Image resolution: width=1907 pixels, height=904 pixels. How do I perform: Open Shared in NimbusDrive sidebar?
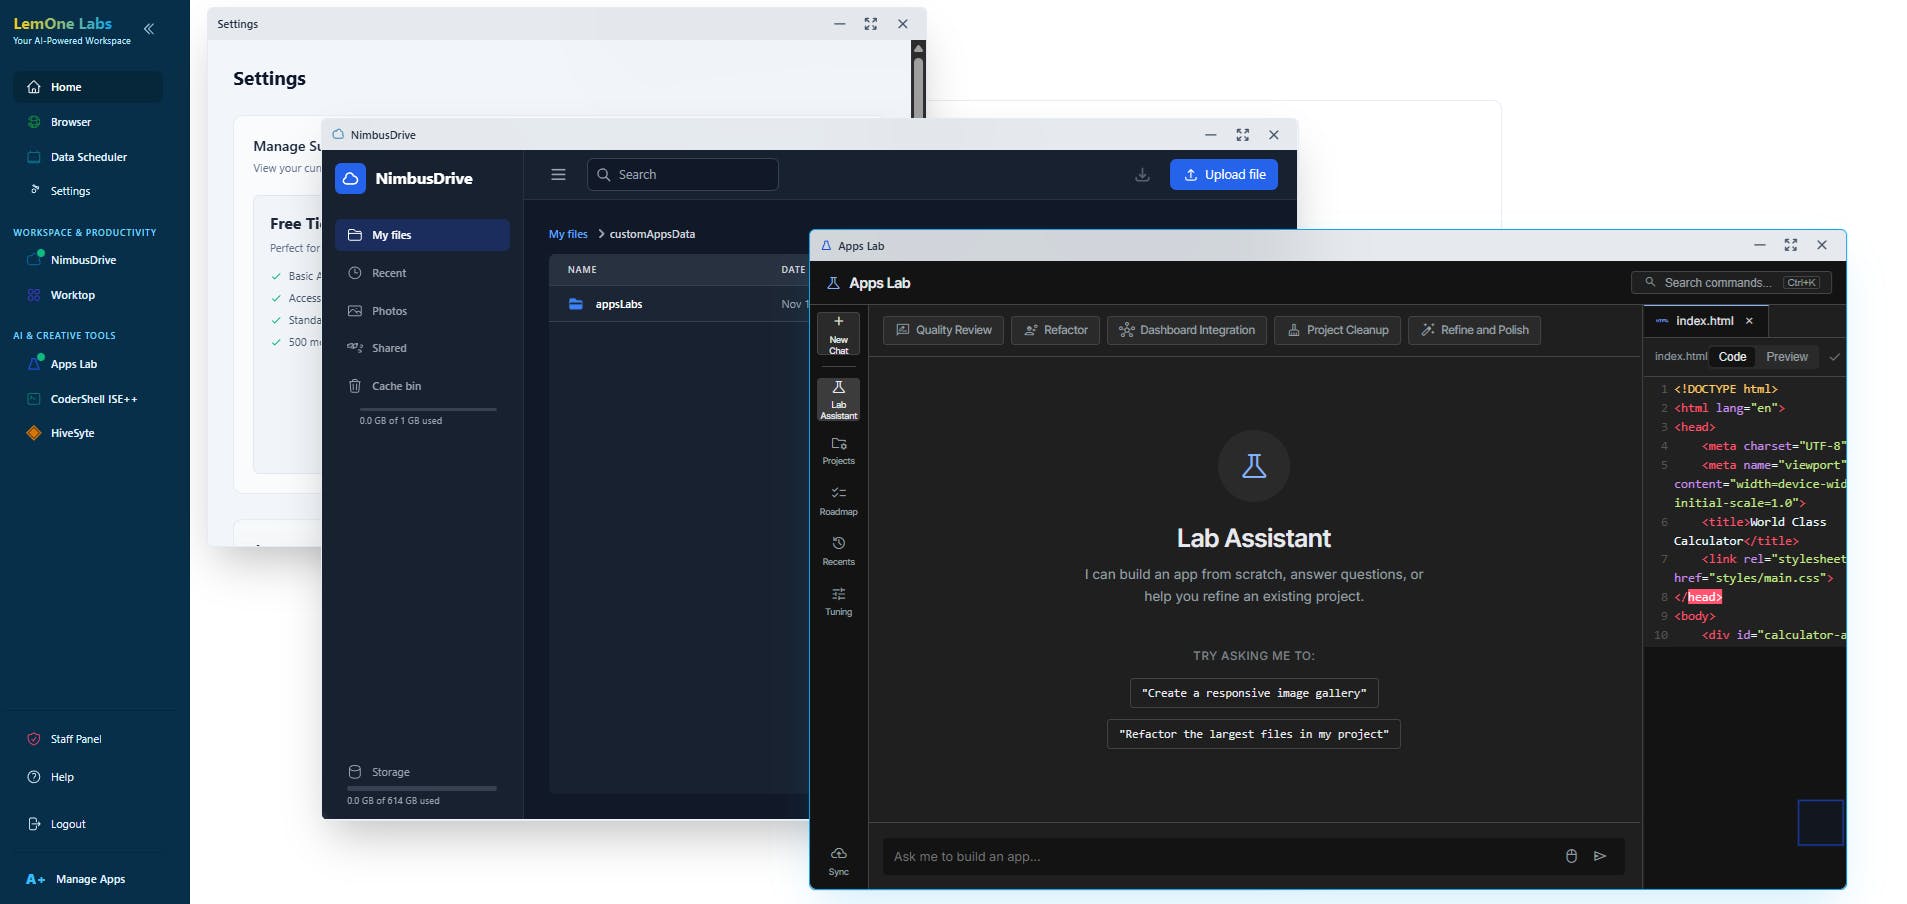click(x=422, y=348)
